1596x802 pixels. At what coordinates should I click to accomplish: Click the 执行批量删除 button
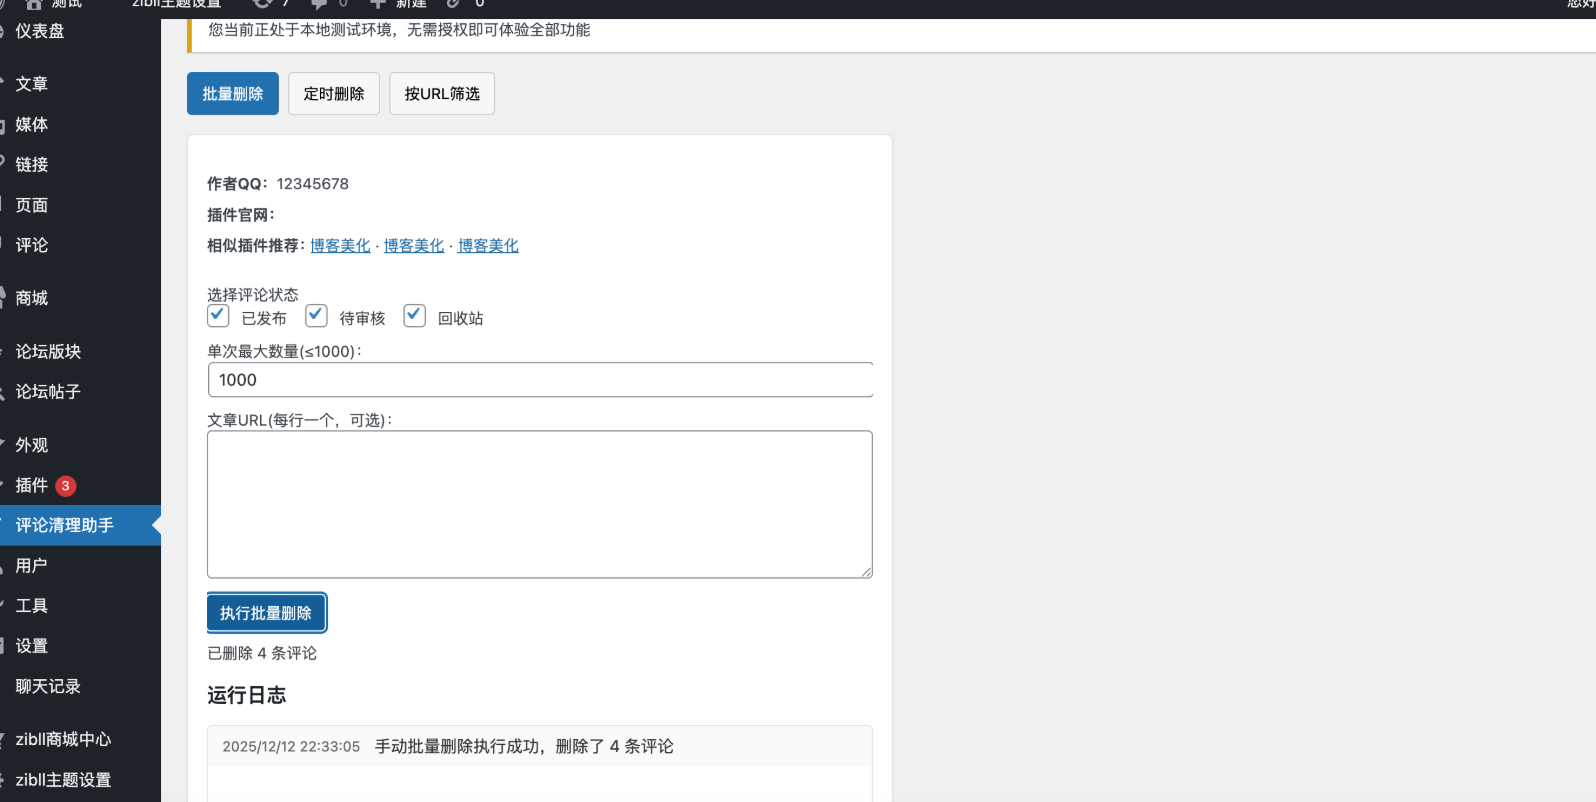point(266,613)
